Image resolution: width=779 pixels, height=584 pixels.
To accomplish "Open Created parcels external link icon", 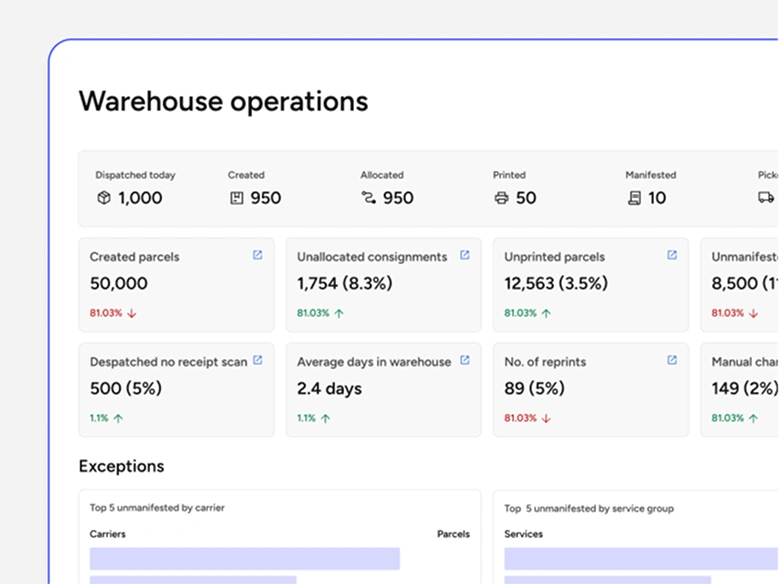I will 257,255.
